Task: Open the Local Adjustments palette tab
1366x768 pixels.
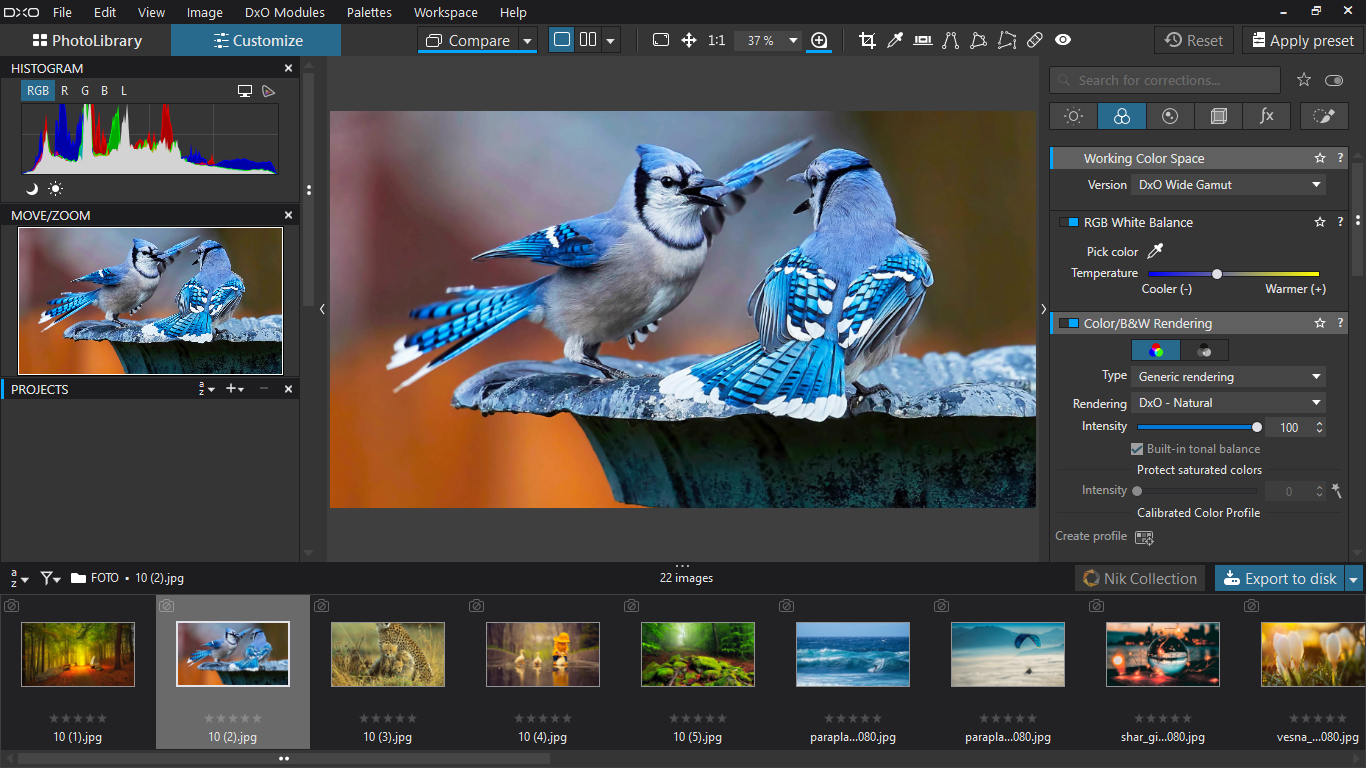Action: 1324,116
